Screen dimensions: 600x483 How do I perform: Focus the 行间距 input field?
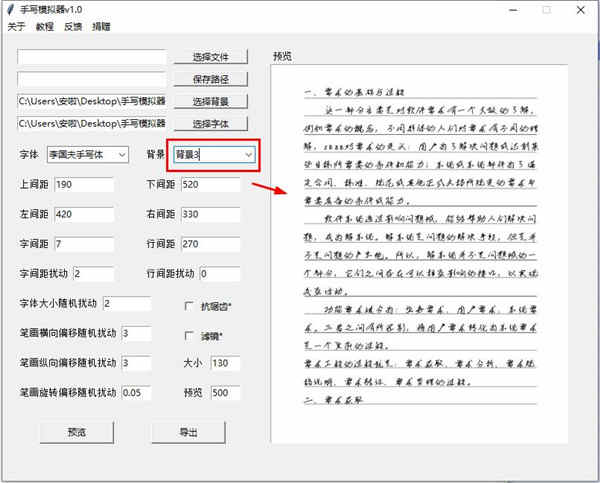210,244
